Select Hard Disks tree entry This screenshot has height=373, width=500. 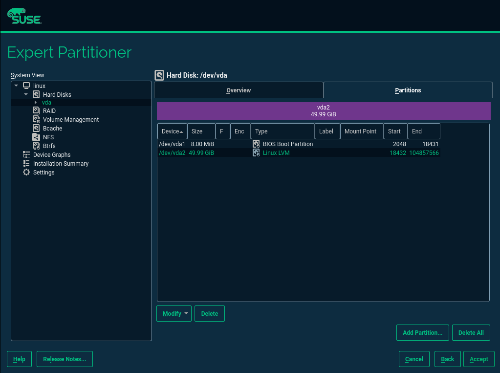pos(57,95)
